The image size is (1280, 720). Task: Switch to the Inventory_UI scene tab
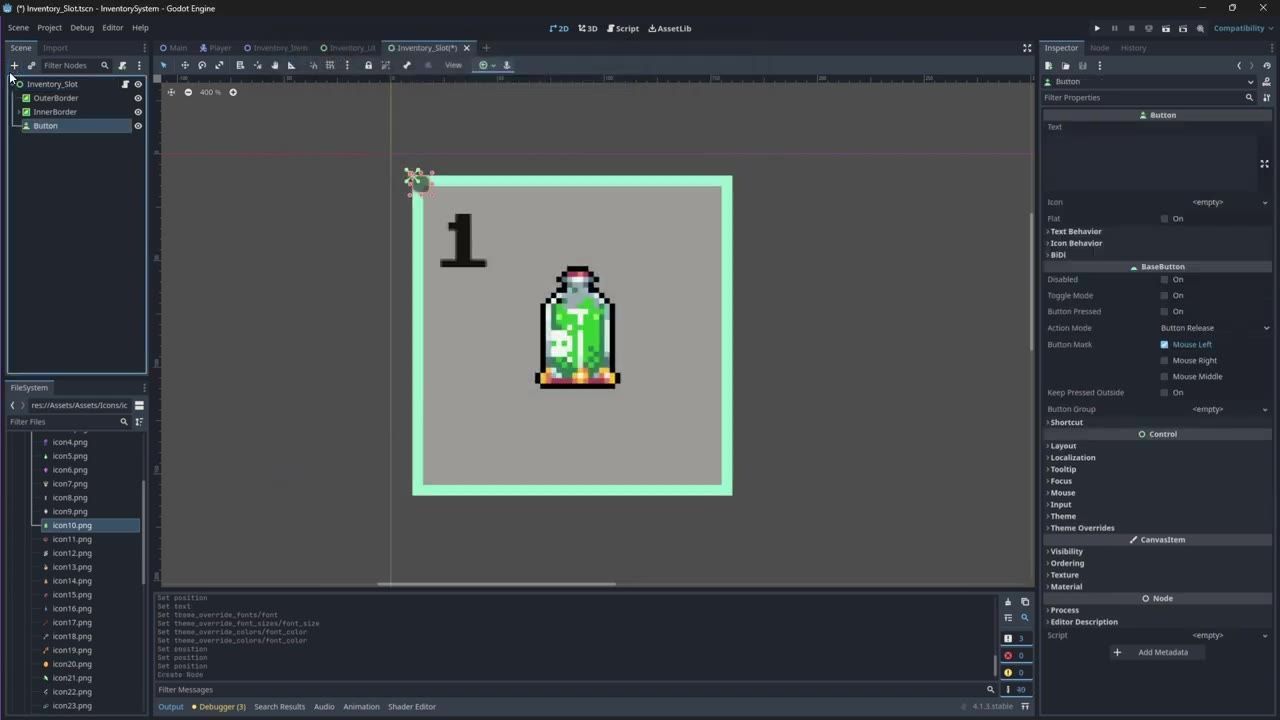click(348, 48)
